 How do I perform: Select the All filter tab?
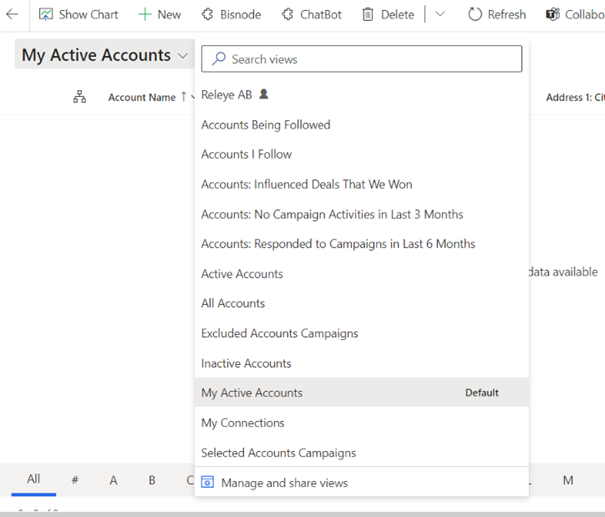(x=33, y=479)
